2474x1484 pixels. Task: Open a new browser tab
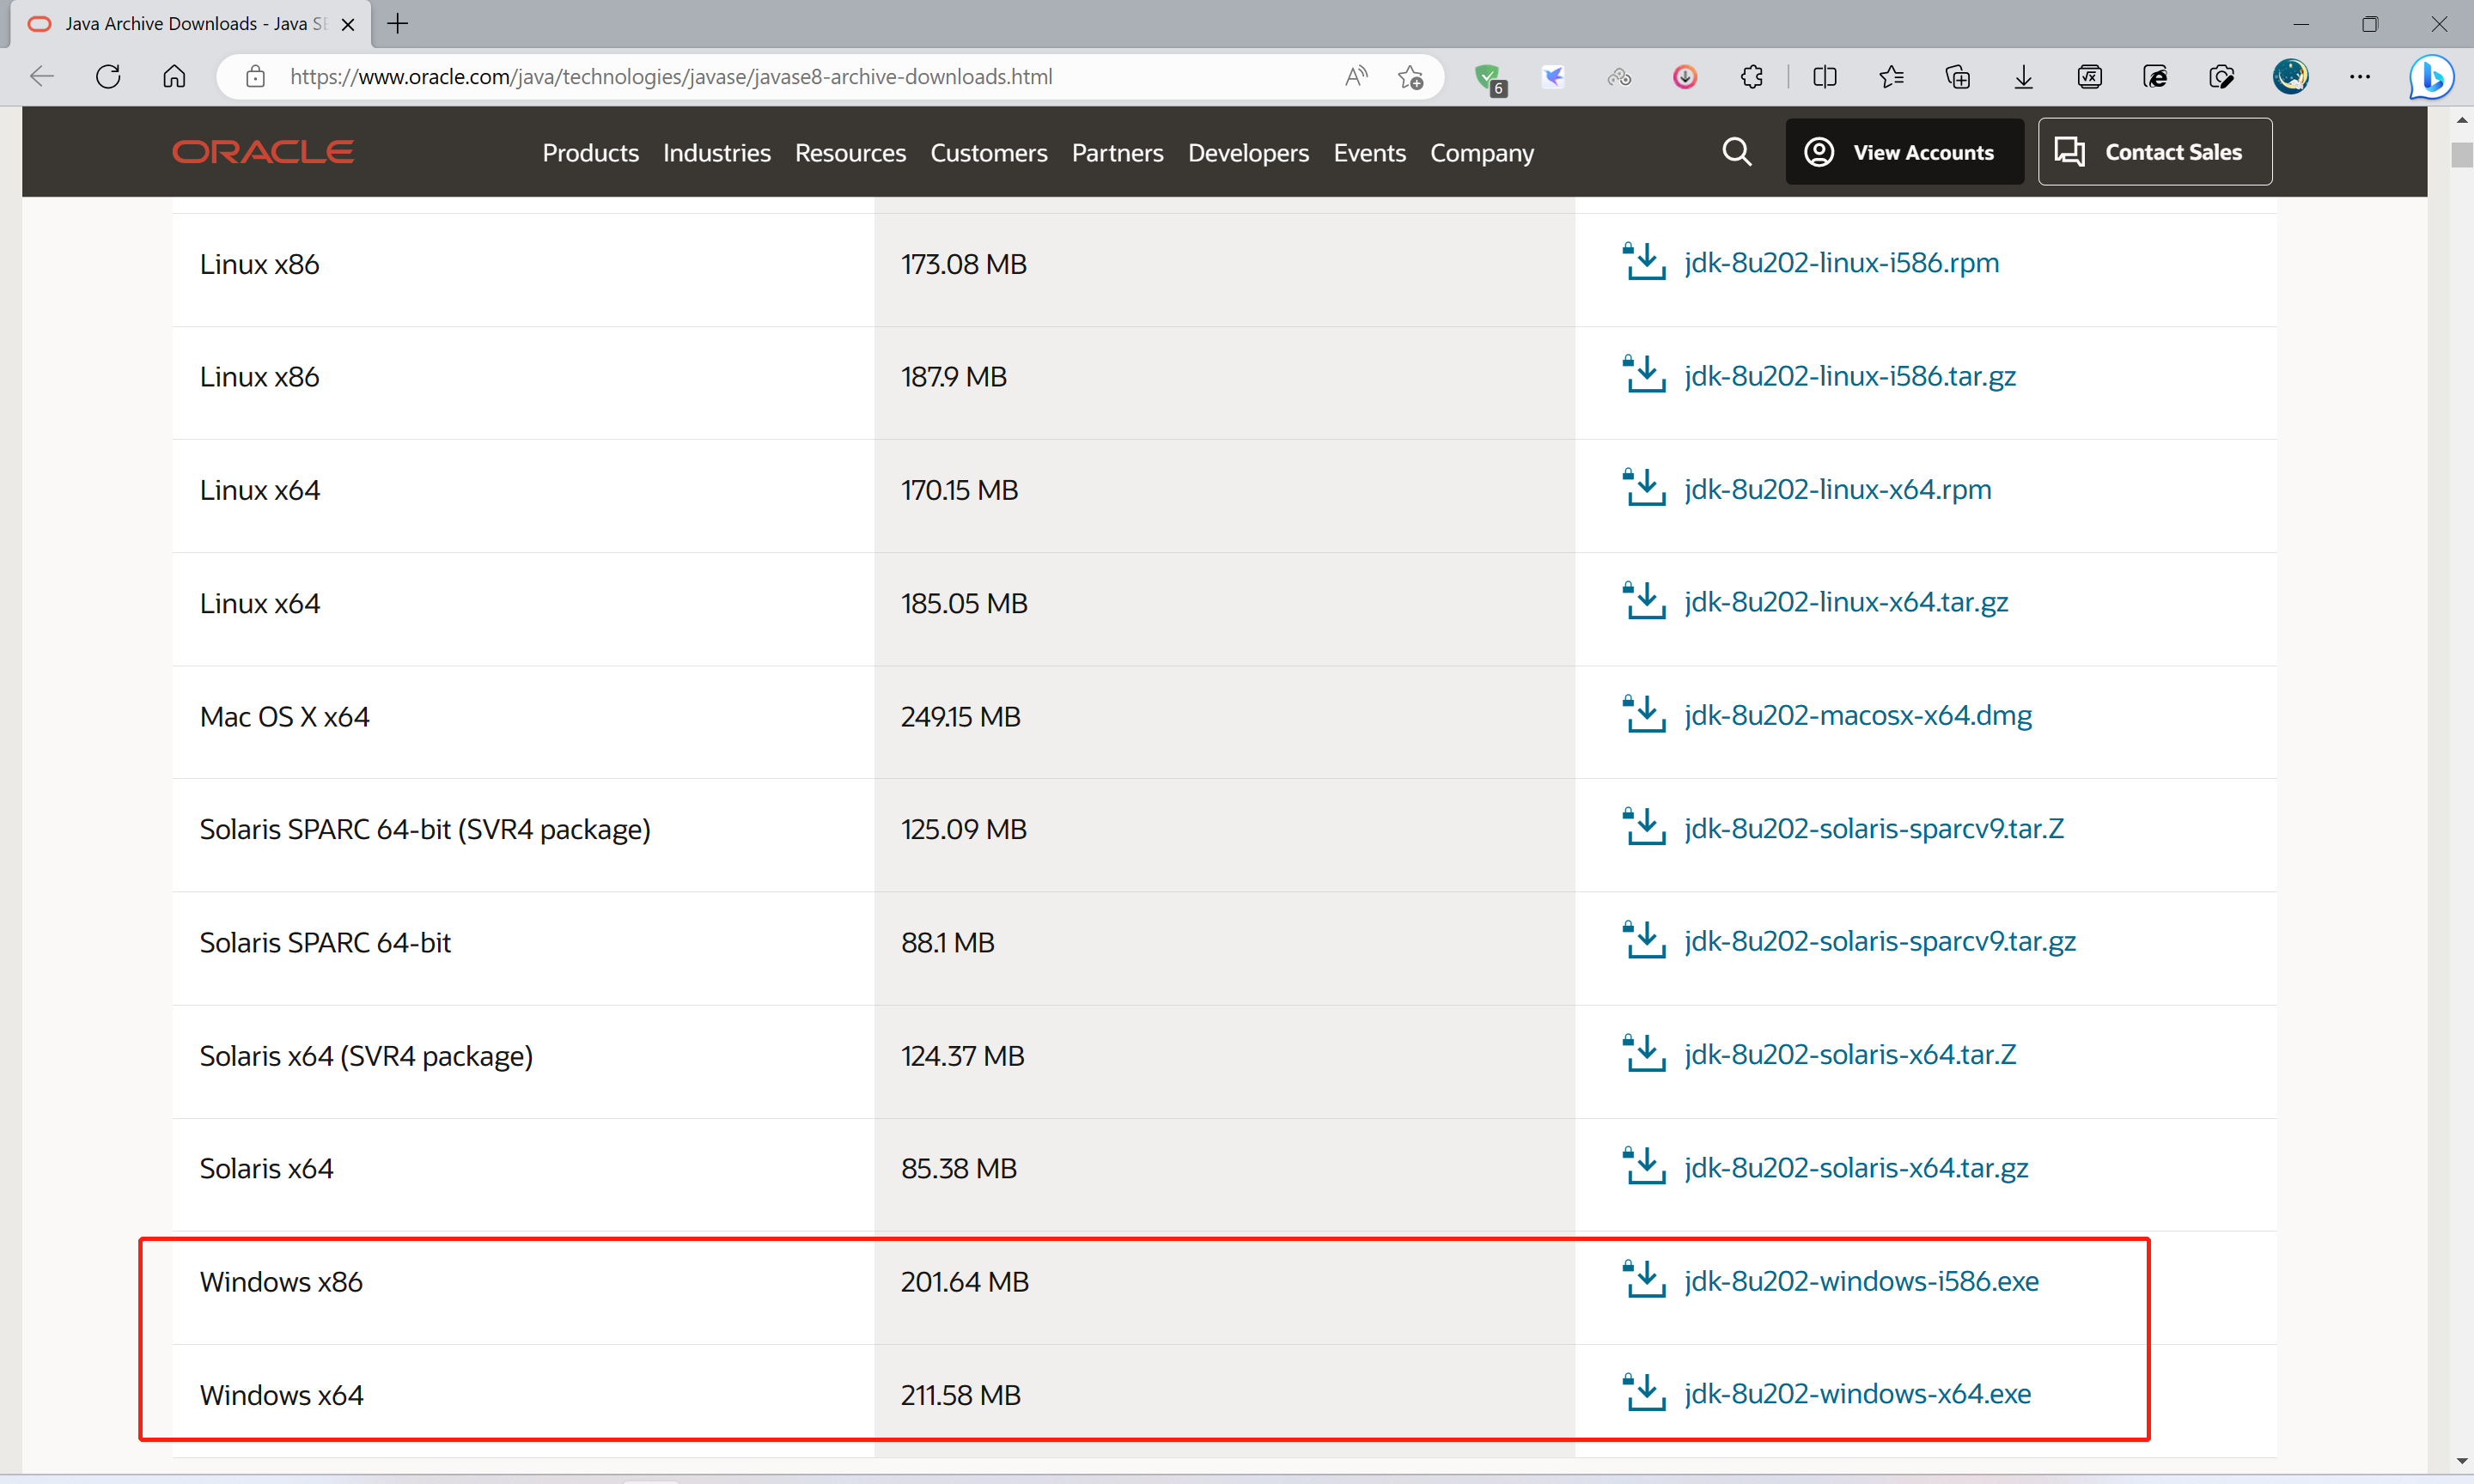point(398,24)
